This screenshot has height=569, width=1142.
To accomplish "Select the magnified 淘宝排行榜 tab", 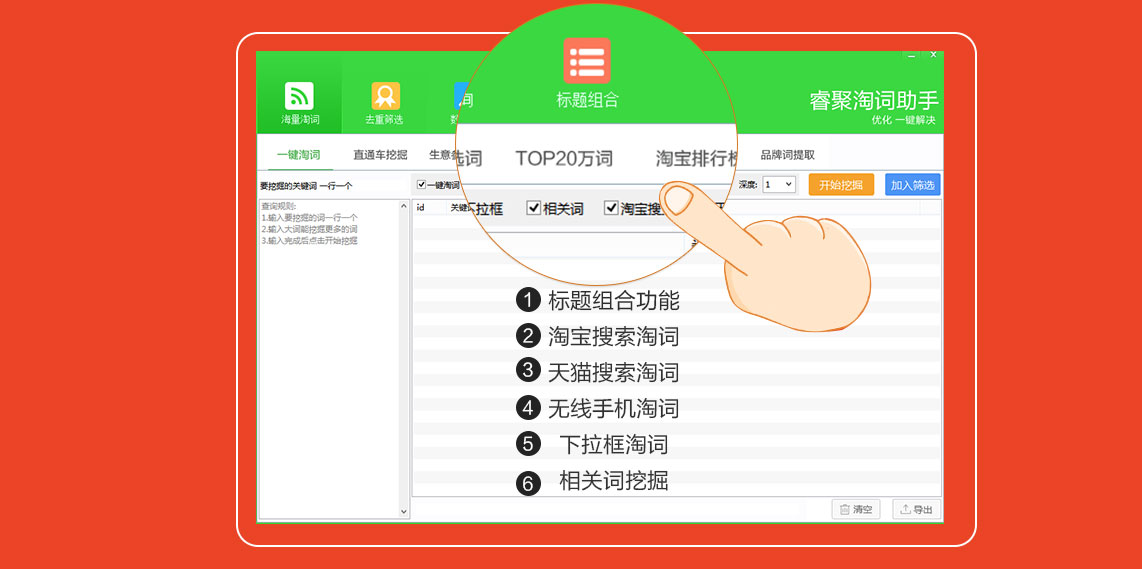I will (x=698, y=158).
